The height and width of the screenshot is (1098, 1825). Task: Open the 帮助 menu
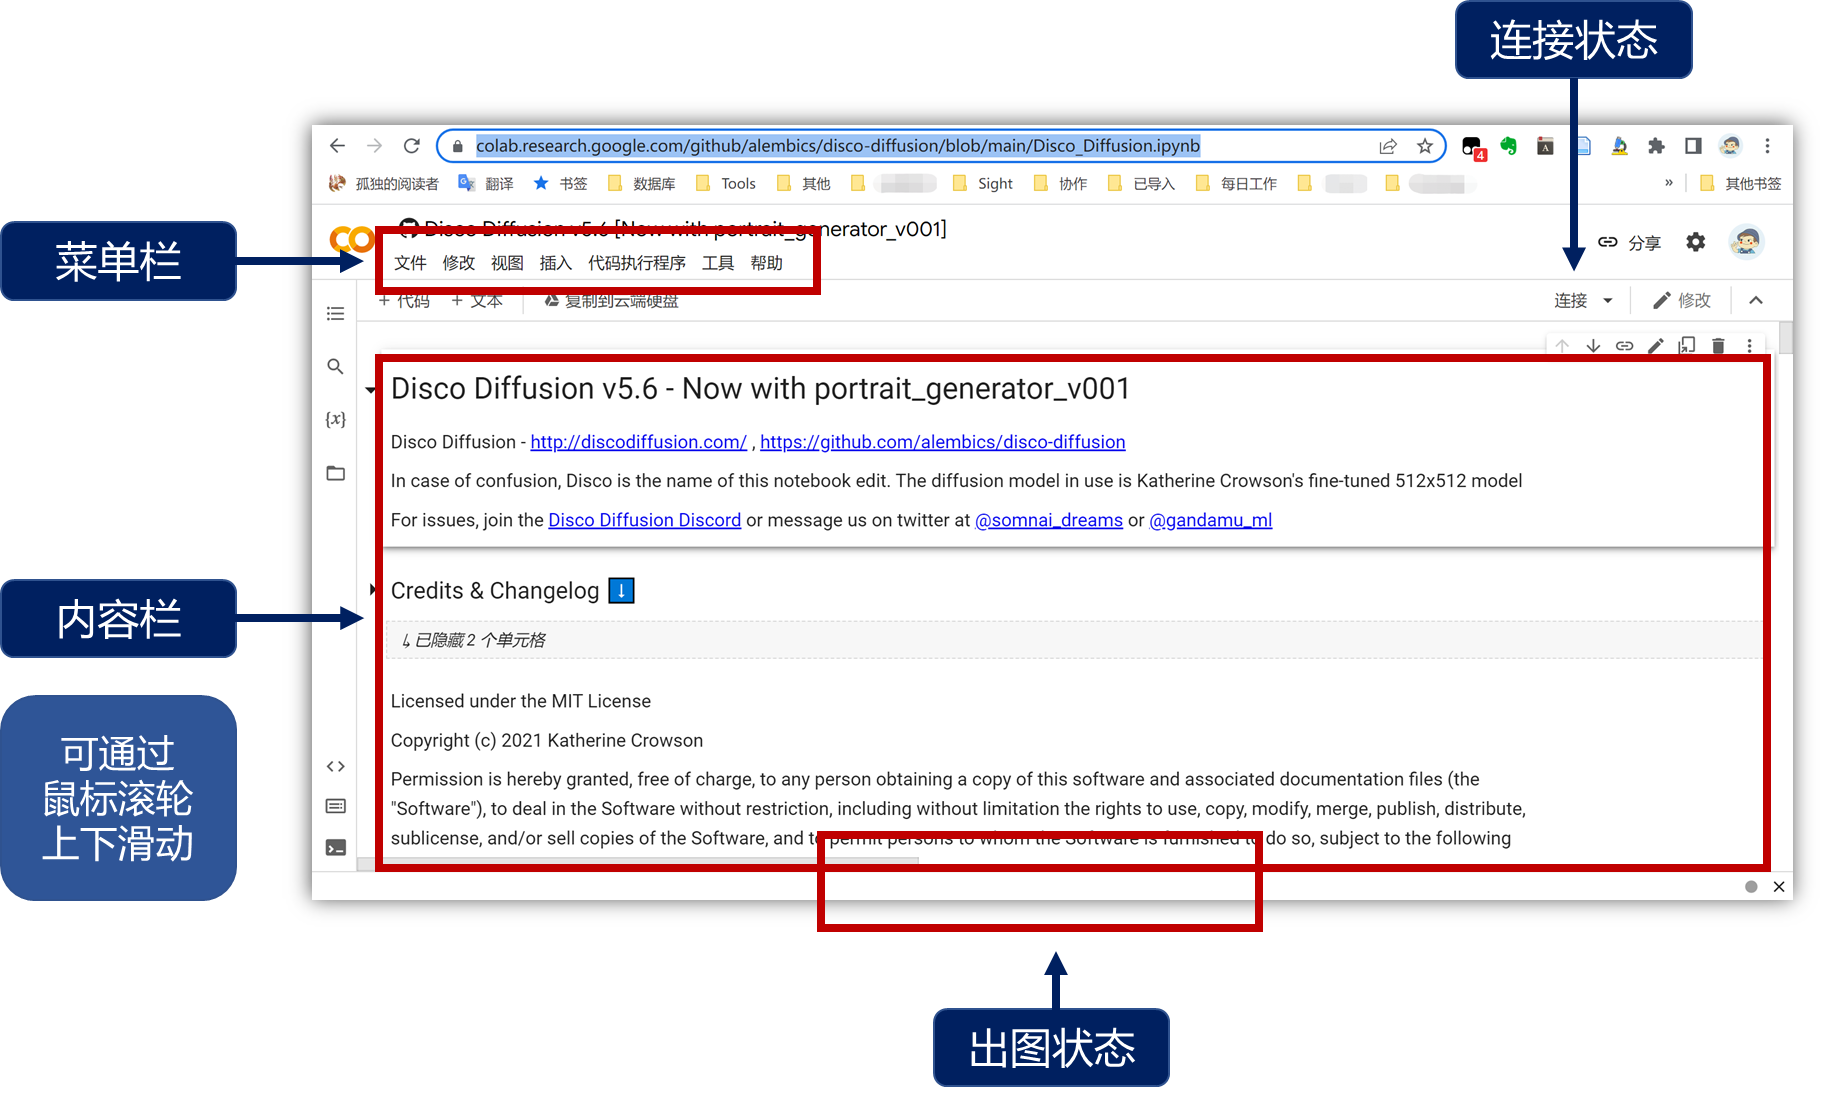click(x=767, y=263)
